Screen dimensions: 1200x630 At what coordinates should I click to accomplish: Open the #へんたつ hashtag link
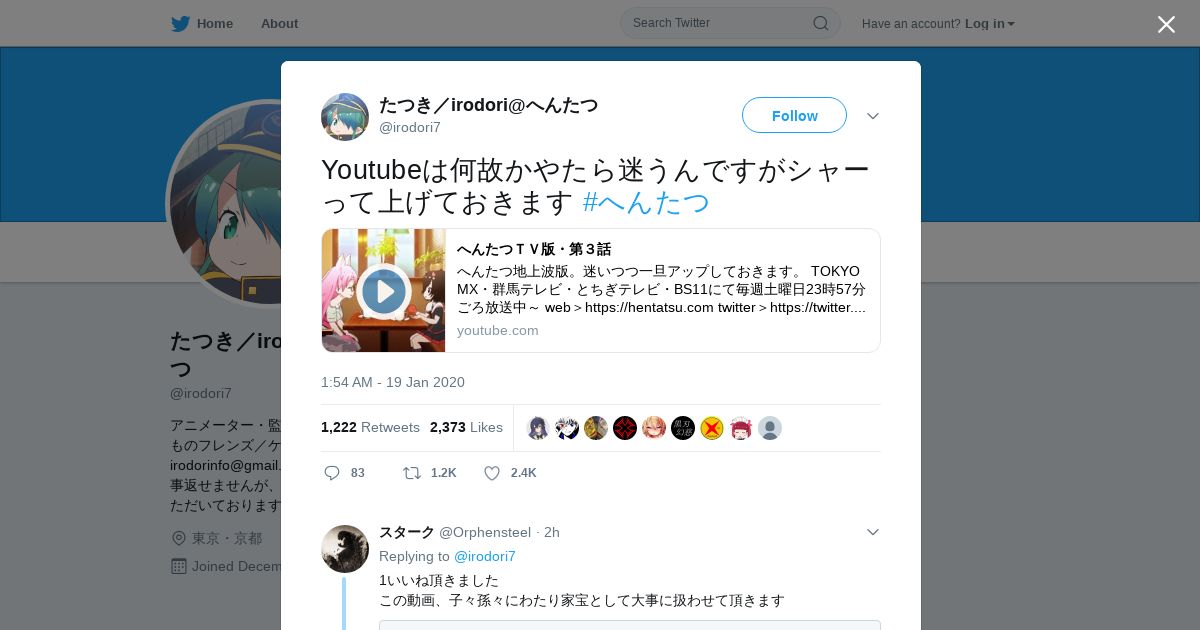tap(646, 202)
